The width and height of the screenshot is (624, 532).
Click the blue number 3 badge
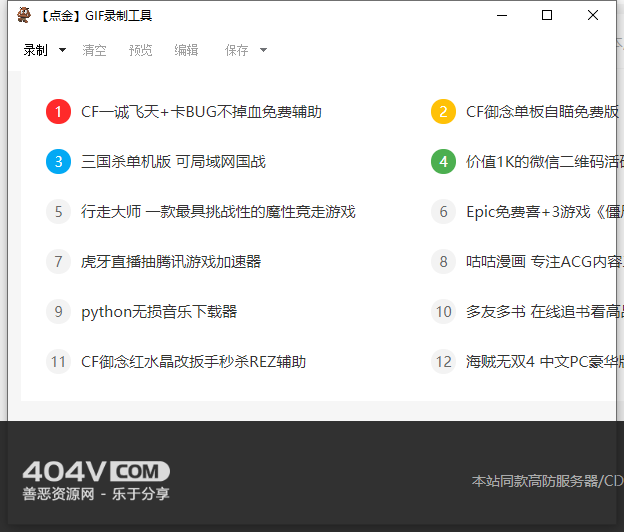(58, 162)
